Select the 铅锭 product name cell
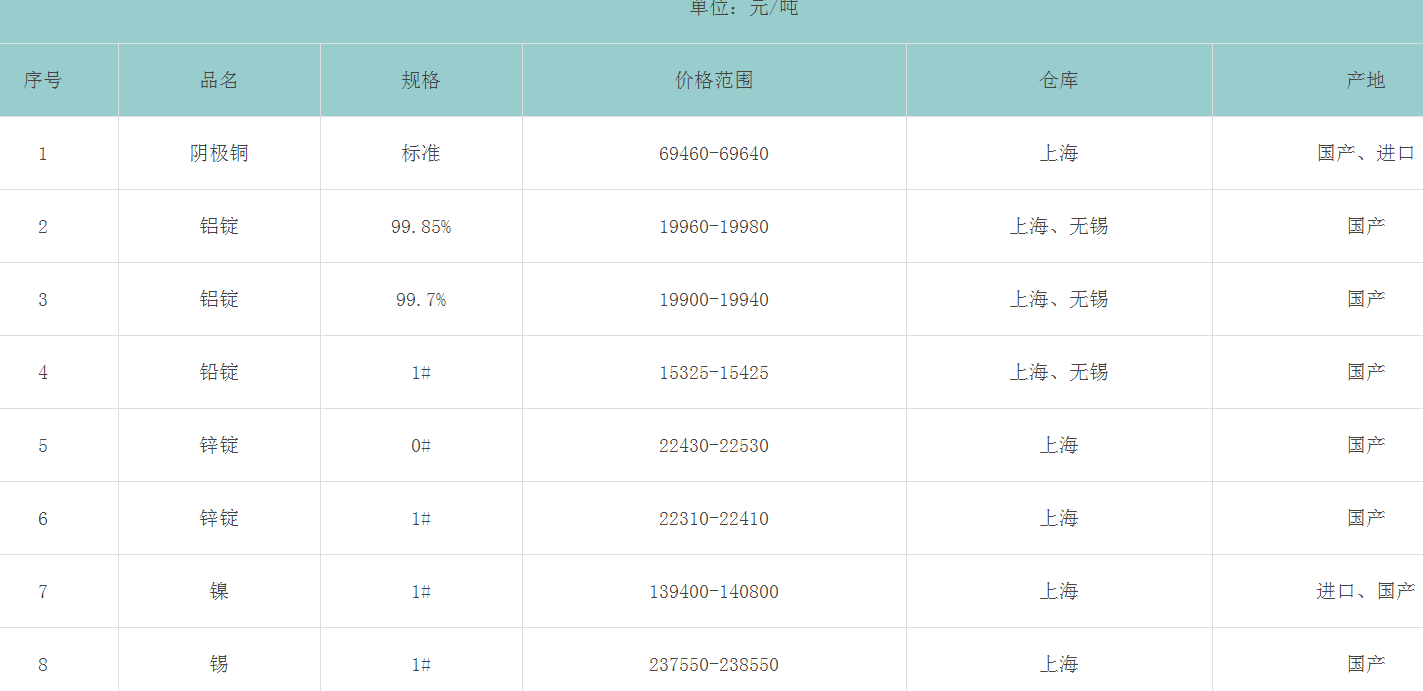 [219, 372]
